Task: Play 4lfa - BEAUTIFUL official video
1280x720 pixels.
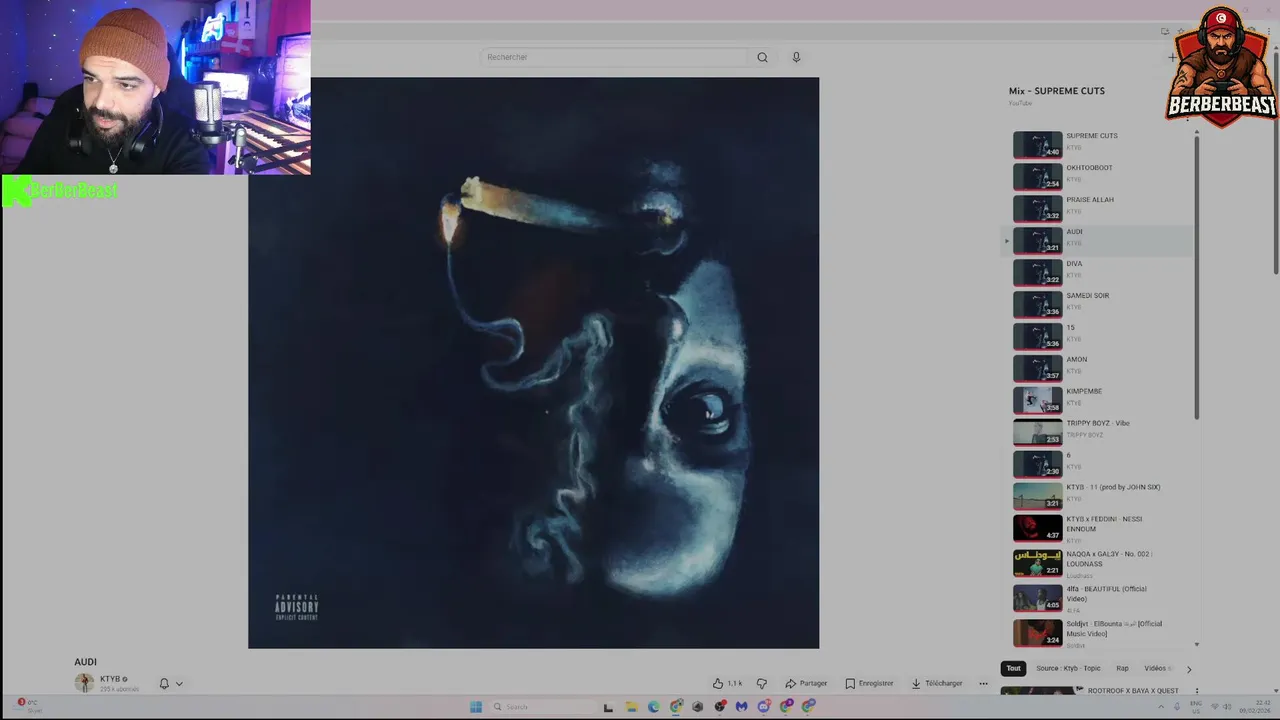Action: click(1100, 598)
